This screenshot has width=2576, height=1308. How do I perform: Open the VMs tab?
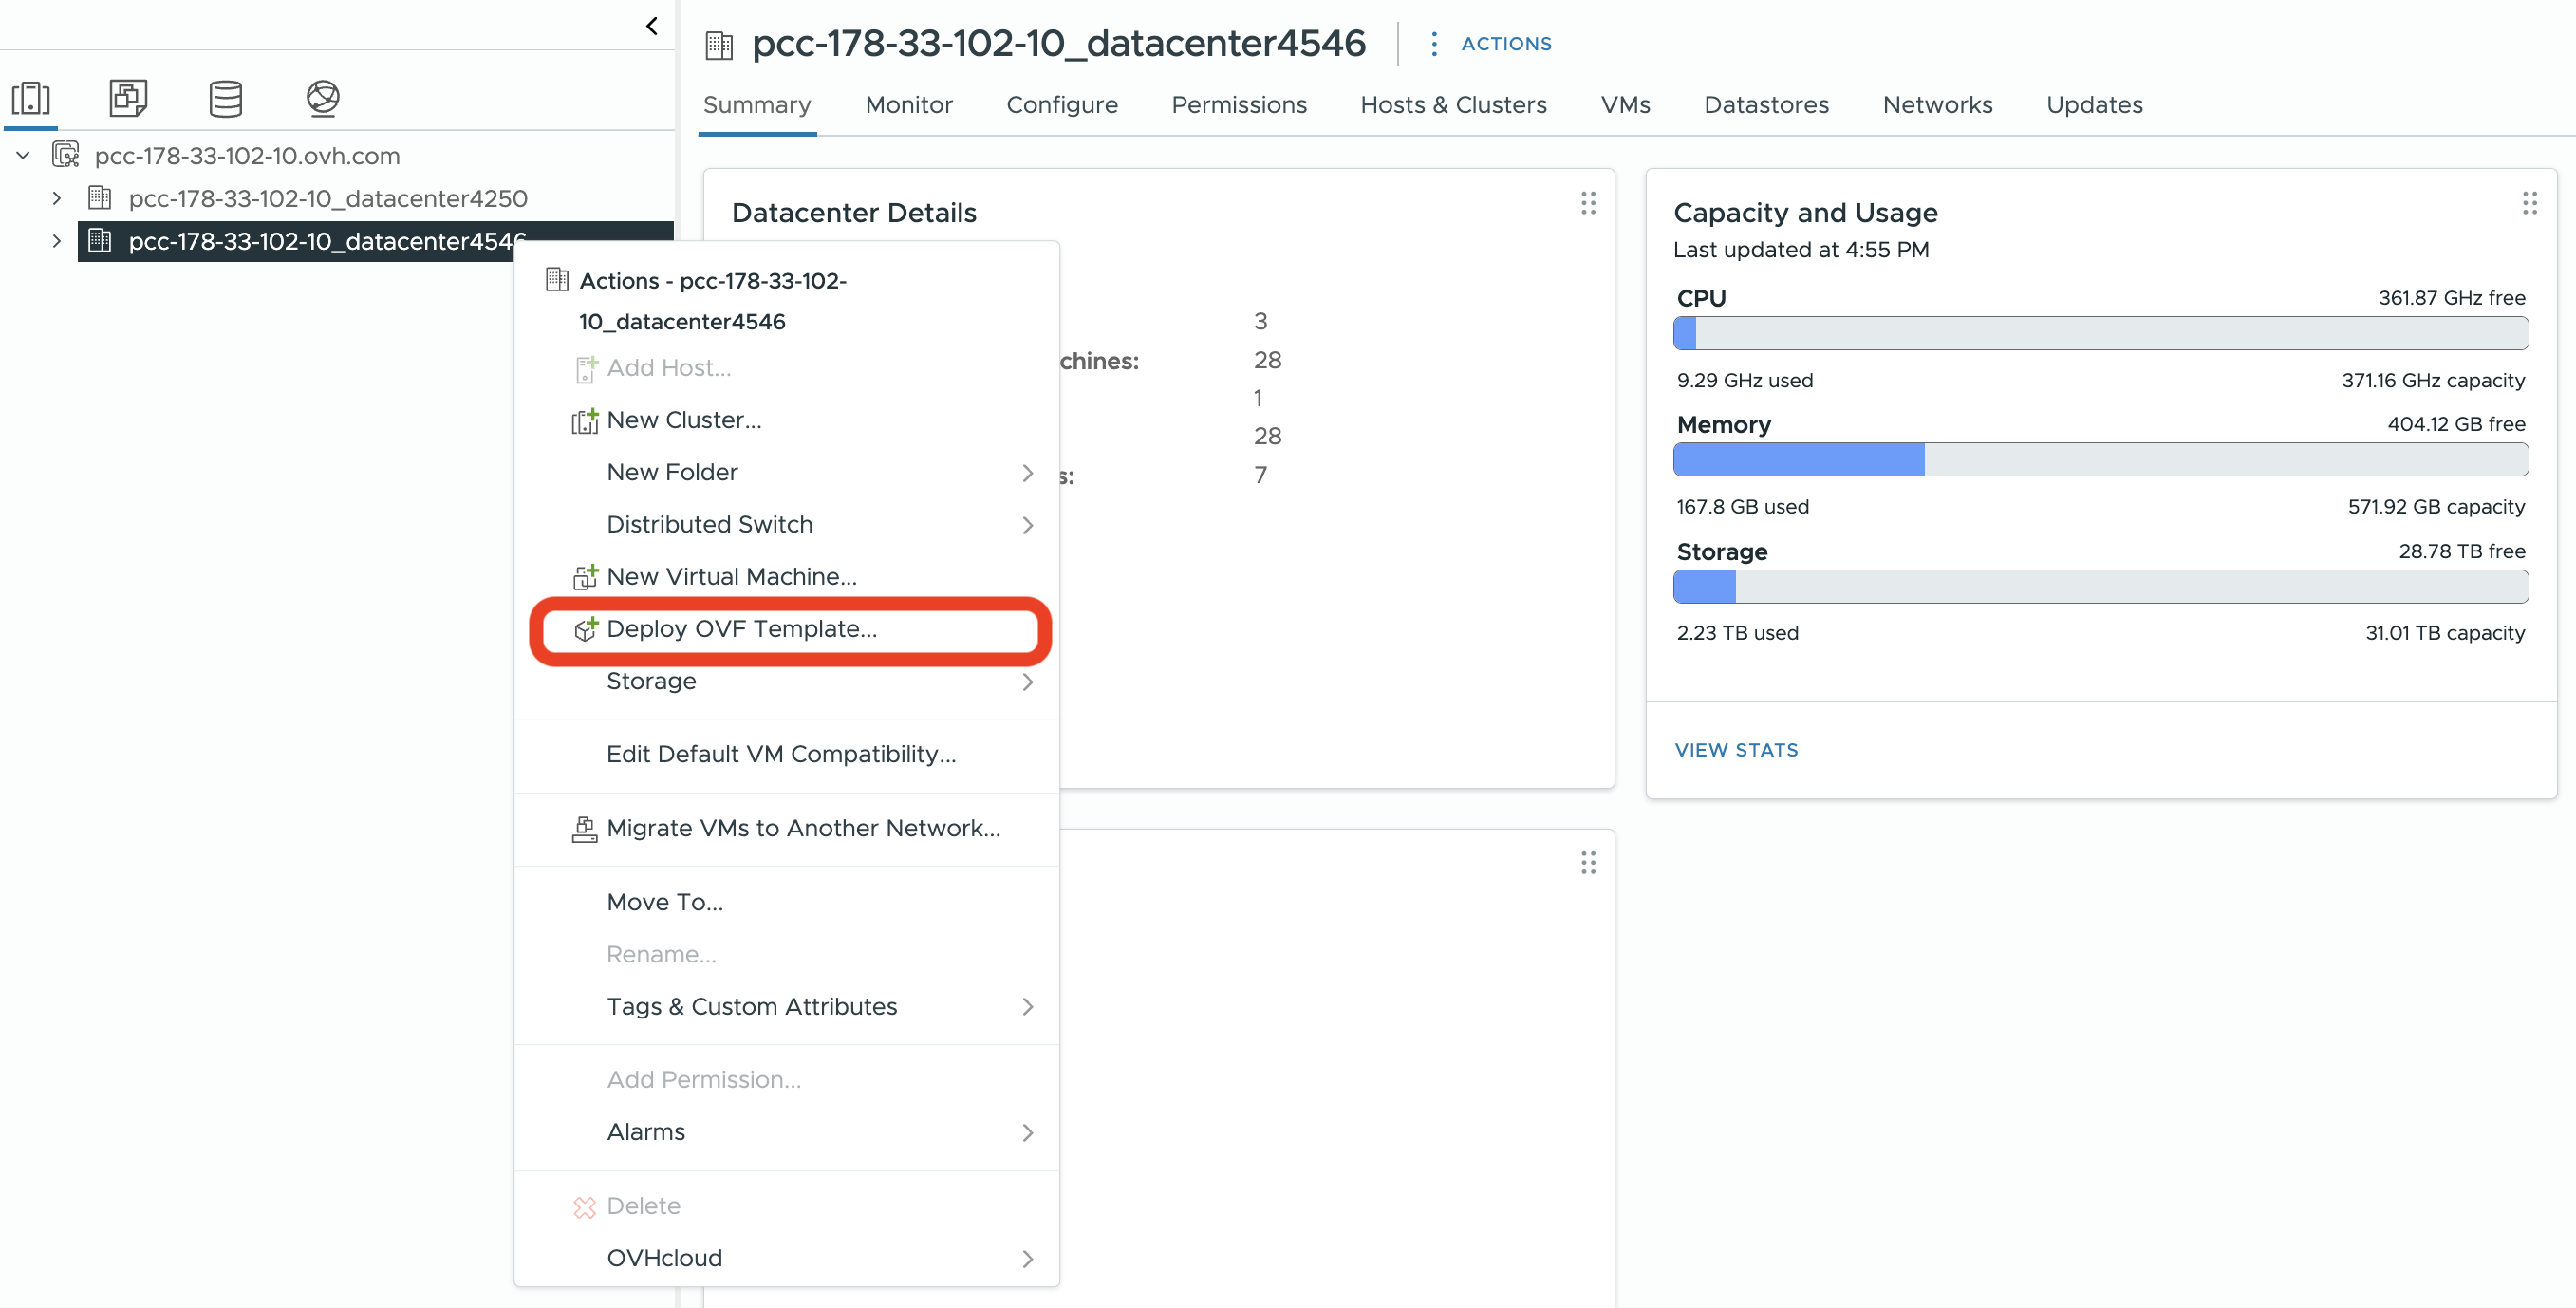tap(1625, 105)
